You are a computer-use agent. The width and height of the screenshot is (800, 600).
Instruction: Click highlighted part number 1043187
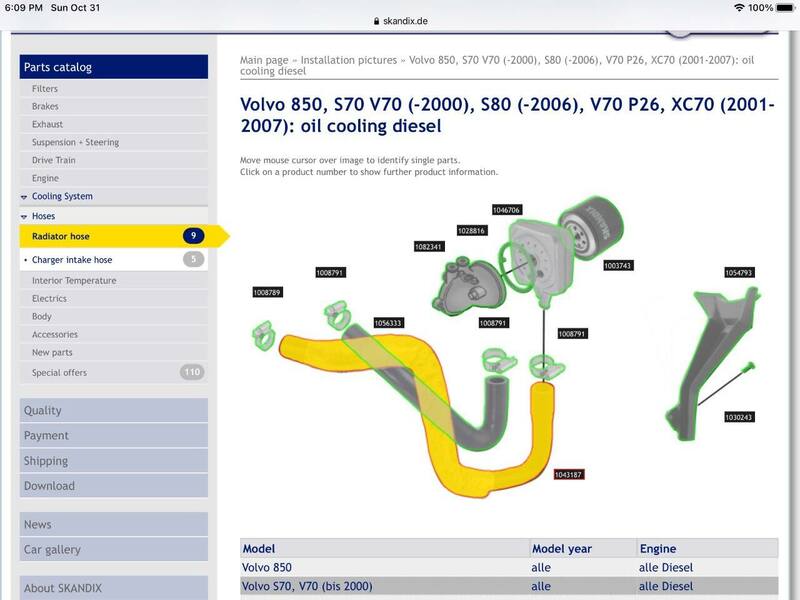point(568,474)
